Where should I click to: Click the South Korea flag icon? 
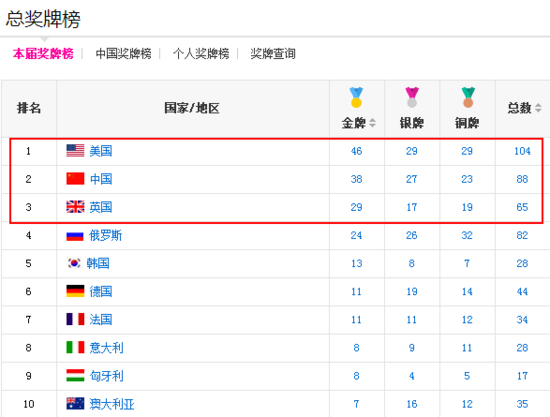(x=74, y=263)
